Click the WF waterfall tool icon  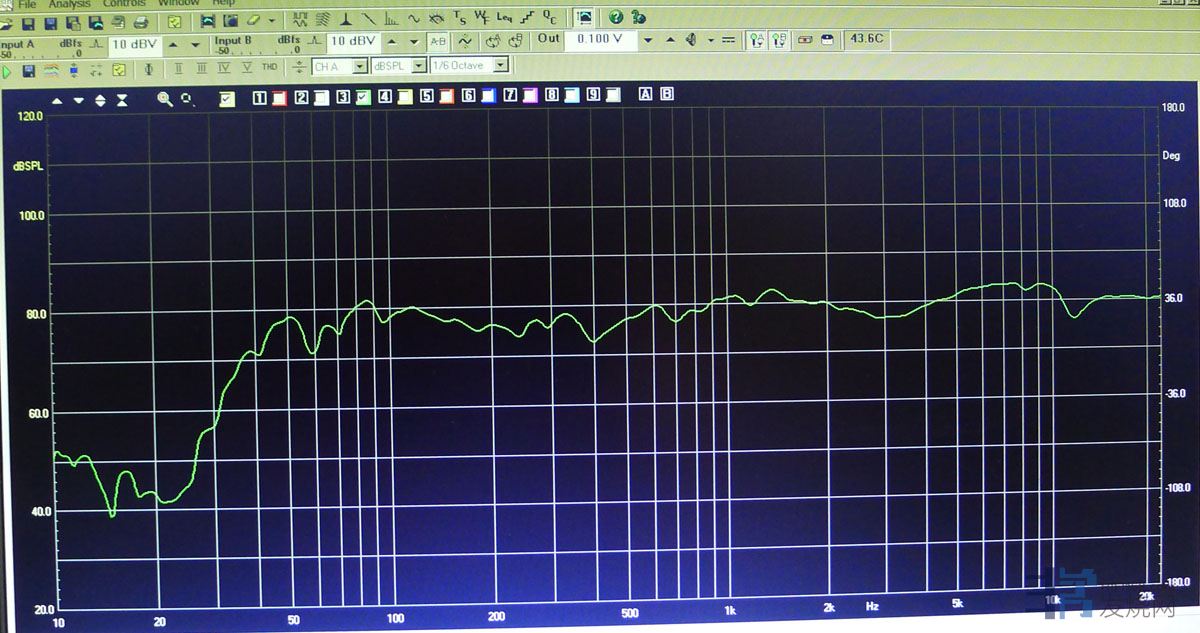click(481, 18)
